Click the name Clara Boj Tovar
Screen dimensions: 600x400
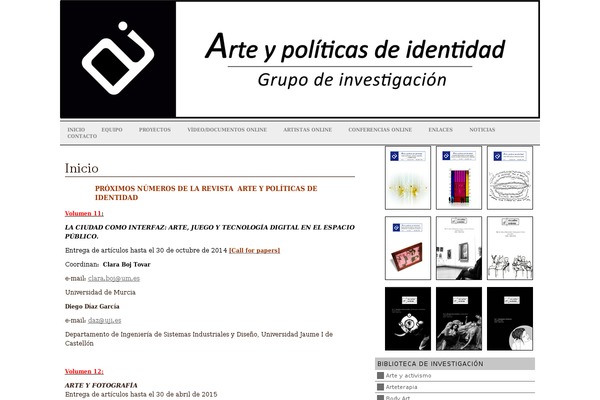(x=127, y=264)
